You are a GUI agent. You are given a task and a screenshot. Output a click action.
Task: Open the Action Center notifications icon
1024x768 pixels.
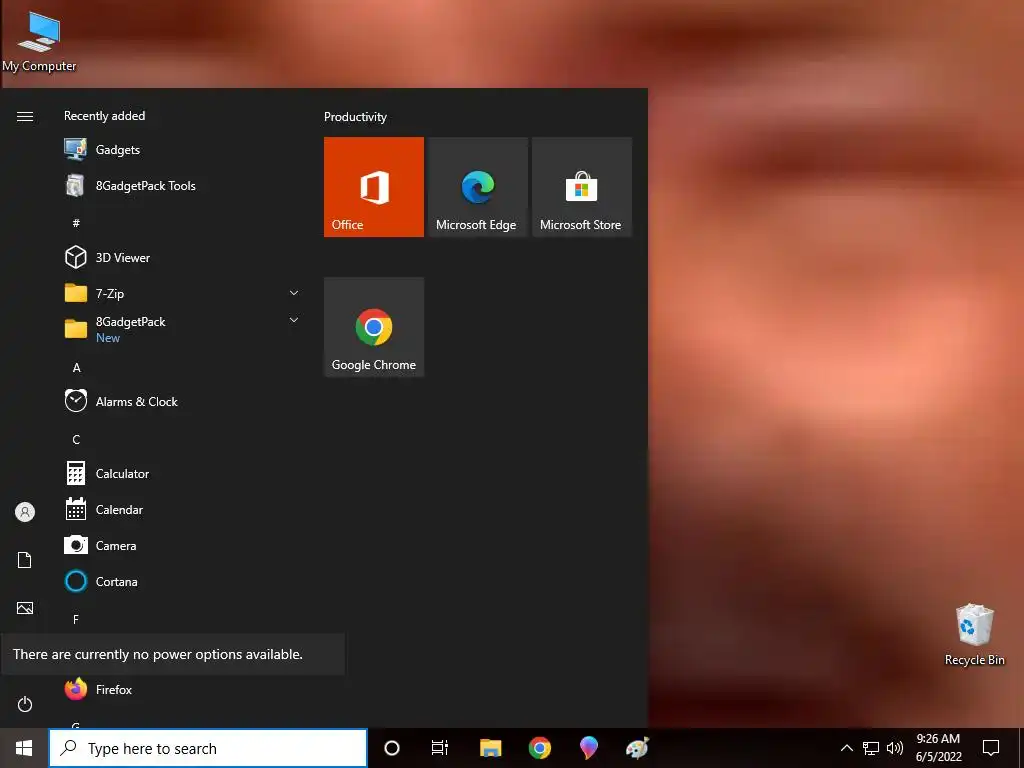(991, 748)
